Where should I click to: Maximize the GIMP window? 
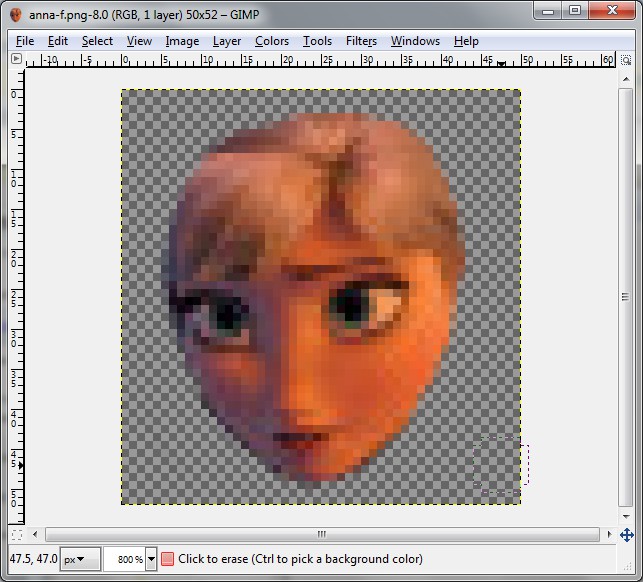coord(575,10)
